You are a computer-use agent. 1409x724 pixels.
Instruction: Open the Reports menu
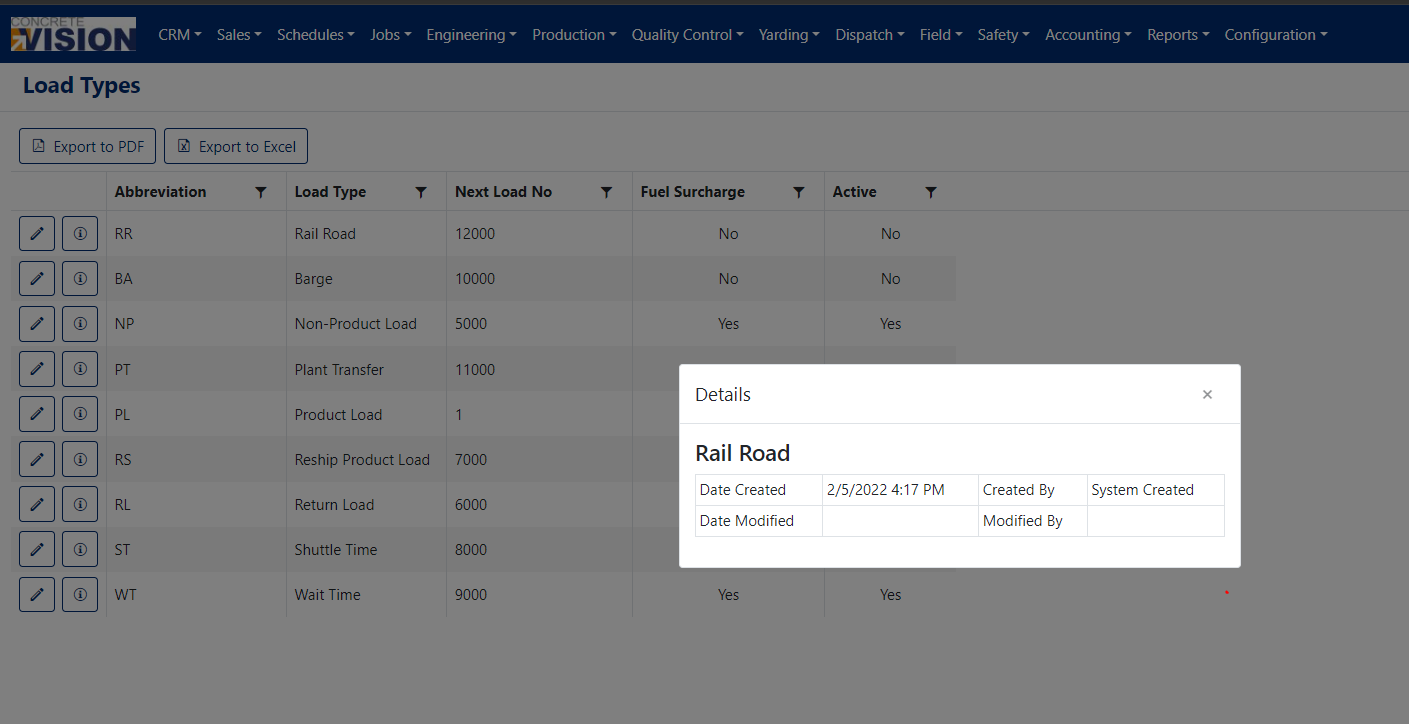click(1178, 34)
